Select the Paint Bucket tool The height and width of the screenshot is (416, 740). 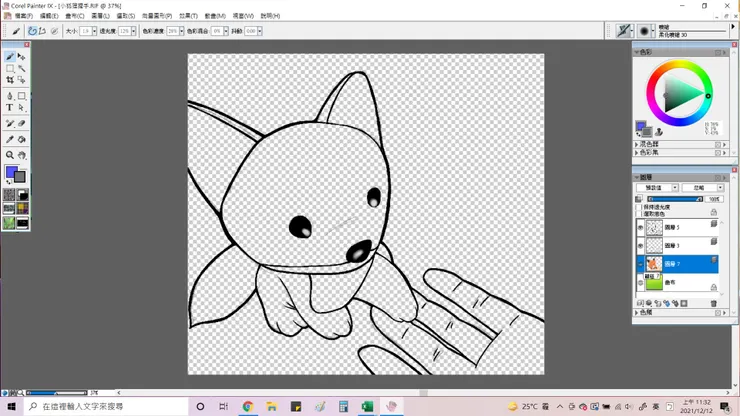pos(22,139)
